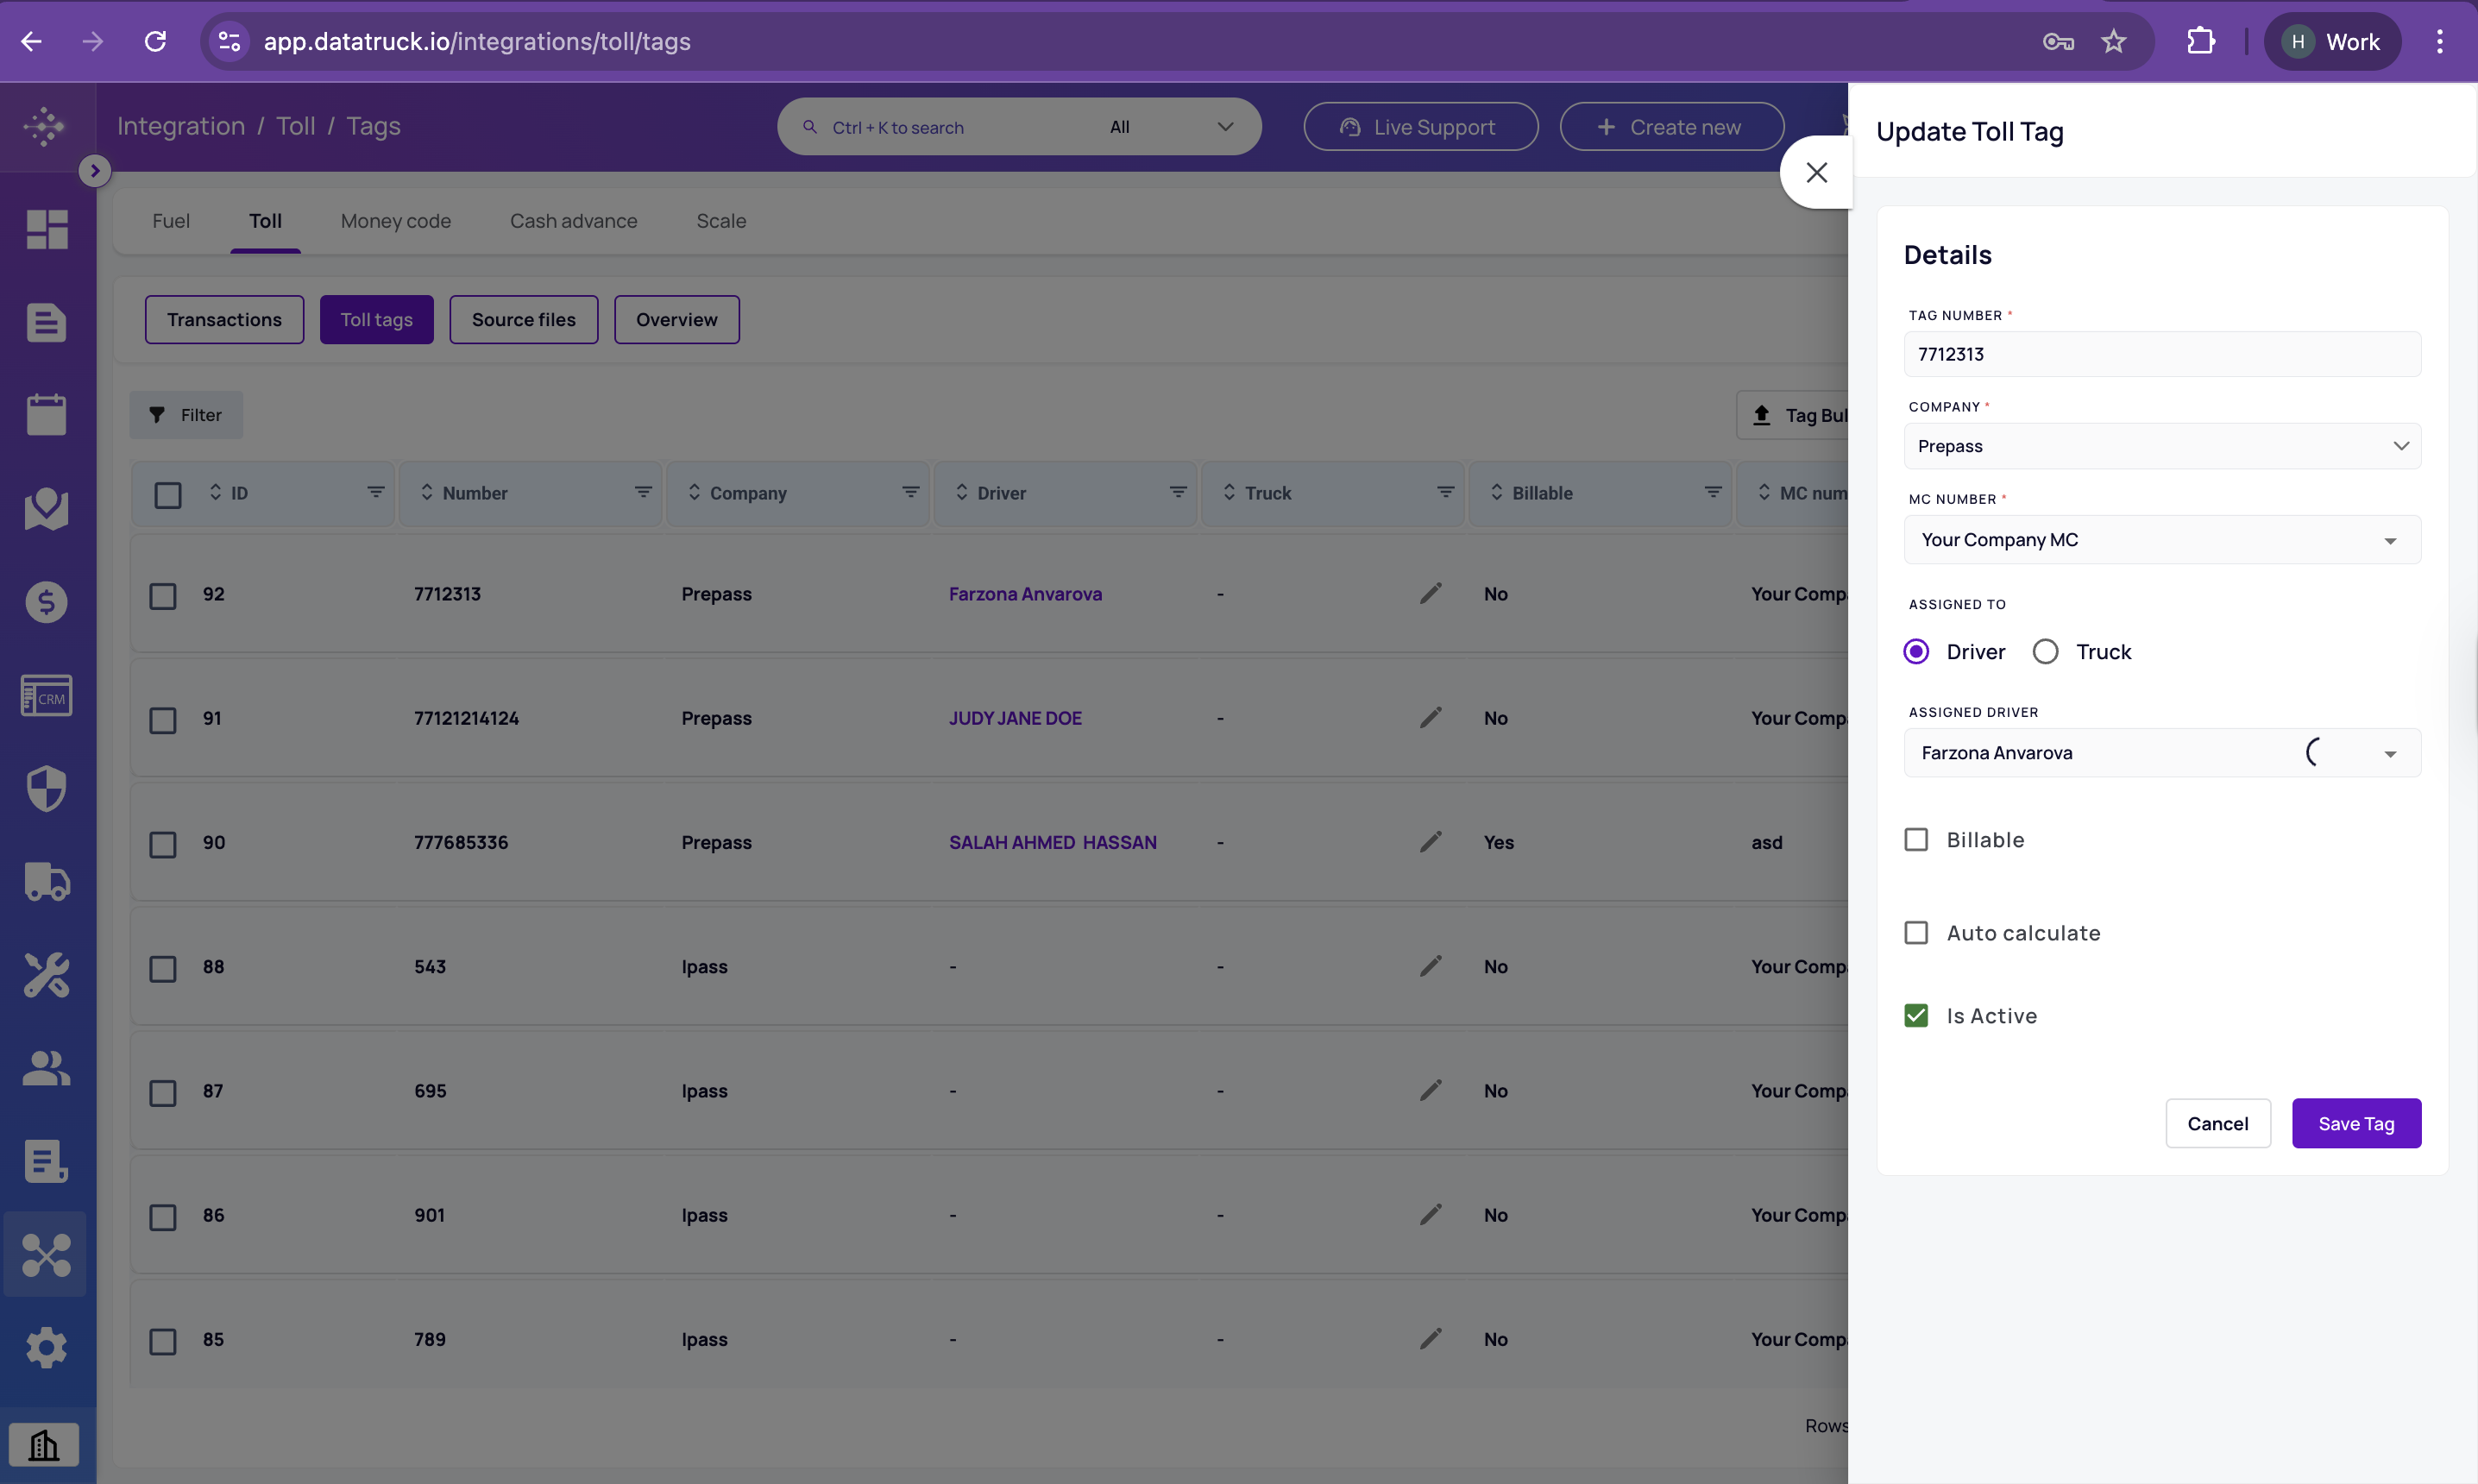
Task: Open the dashboard icon in sidebar
Action: pyautogui.click(x=46, y=229)
